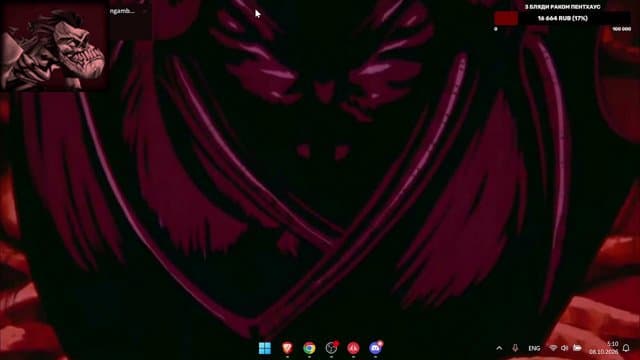Open the Wi-Fi network indicator
640x360 pixels.
[553, 348]
